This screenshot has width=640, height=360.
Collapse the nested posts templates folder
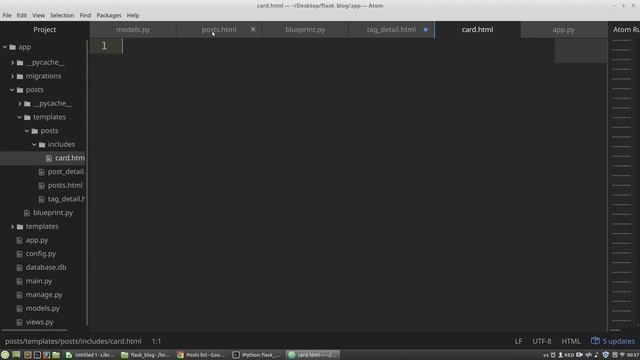[x=27, y=131]
